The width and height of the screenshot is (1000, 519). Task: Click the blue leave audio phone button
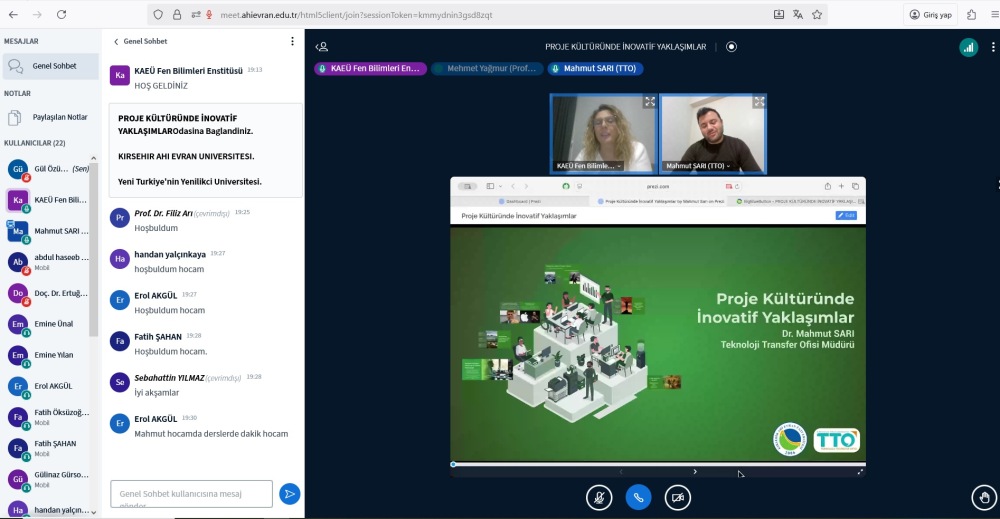(639, 497)
